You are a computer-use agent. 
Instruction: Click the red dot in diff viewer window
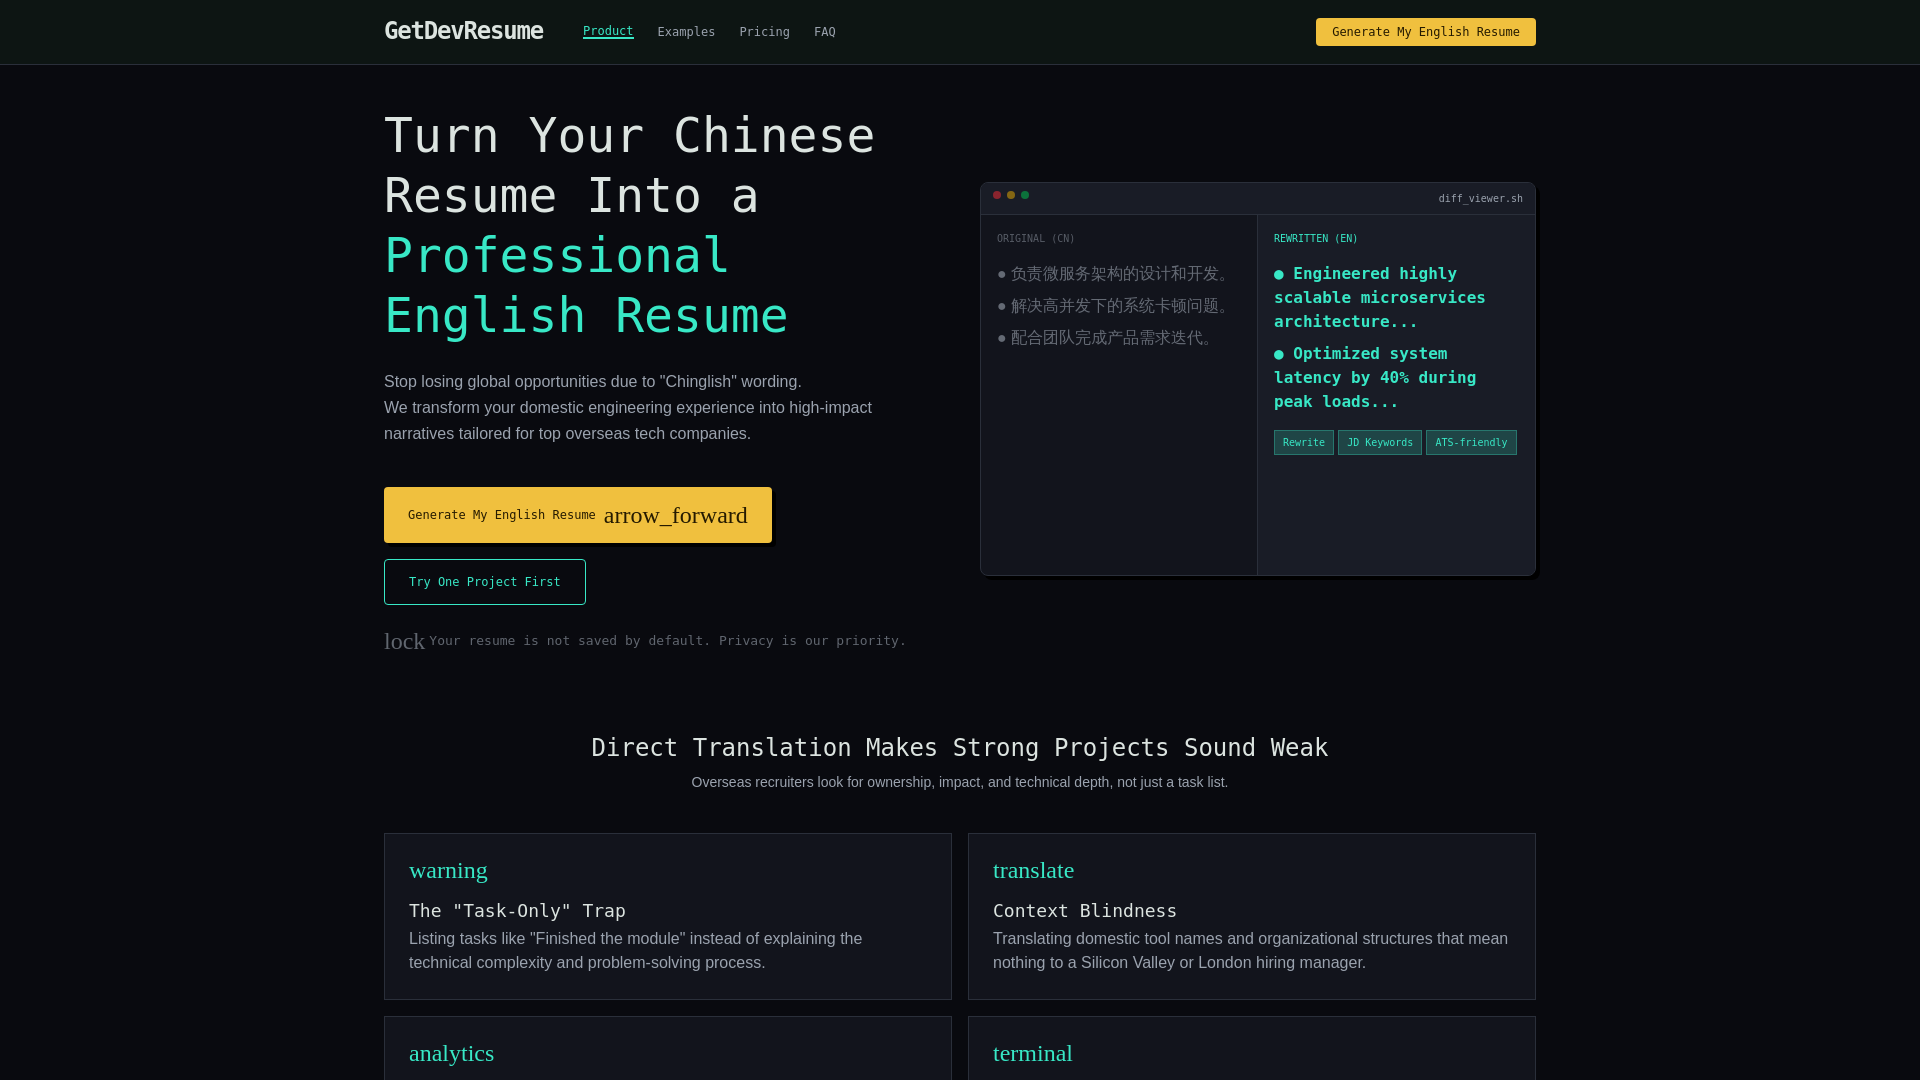pos(997,195)
